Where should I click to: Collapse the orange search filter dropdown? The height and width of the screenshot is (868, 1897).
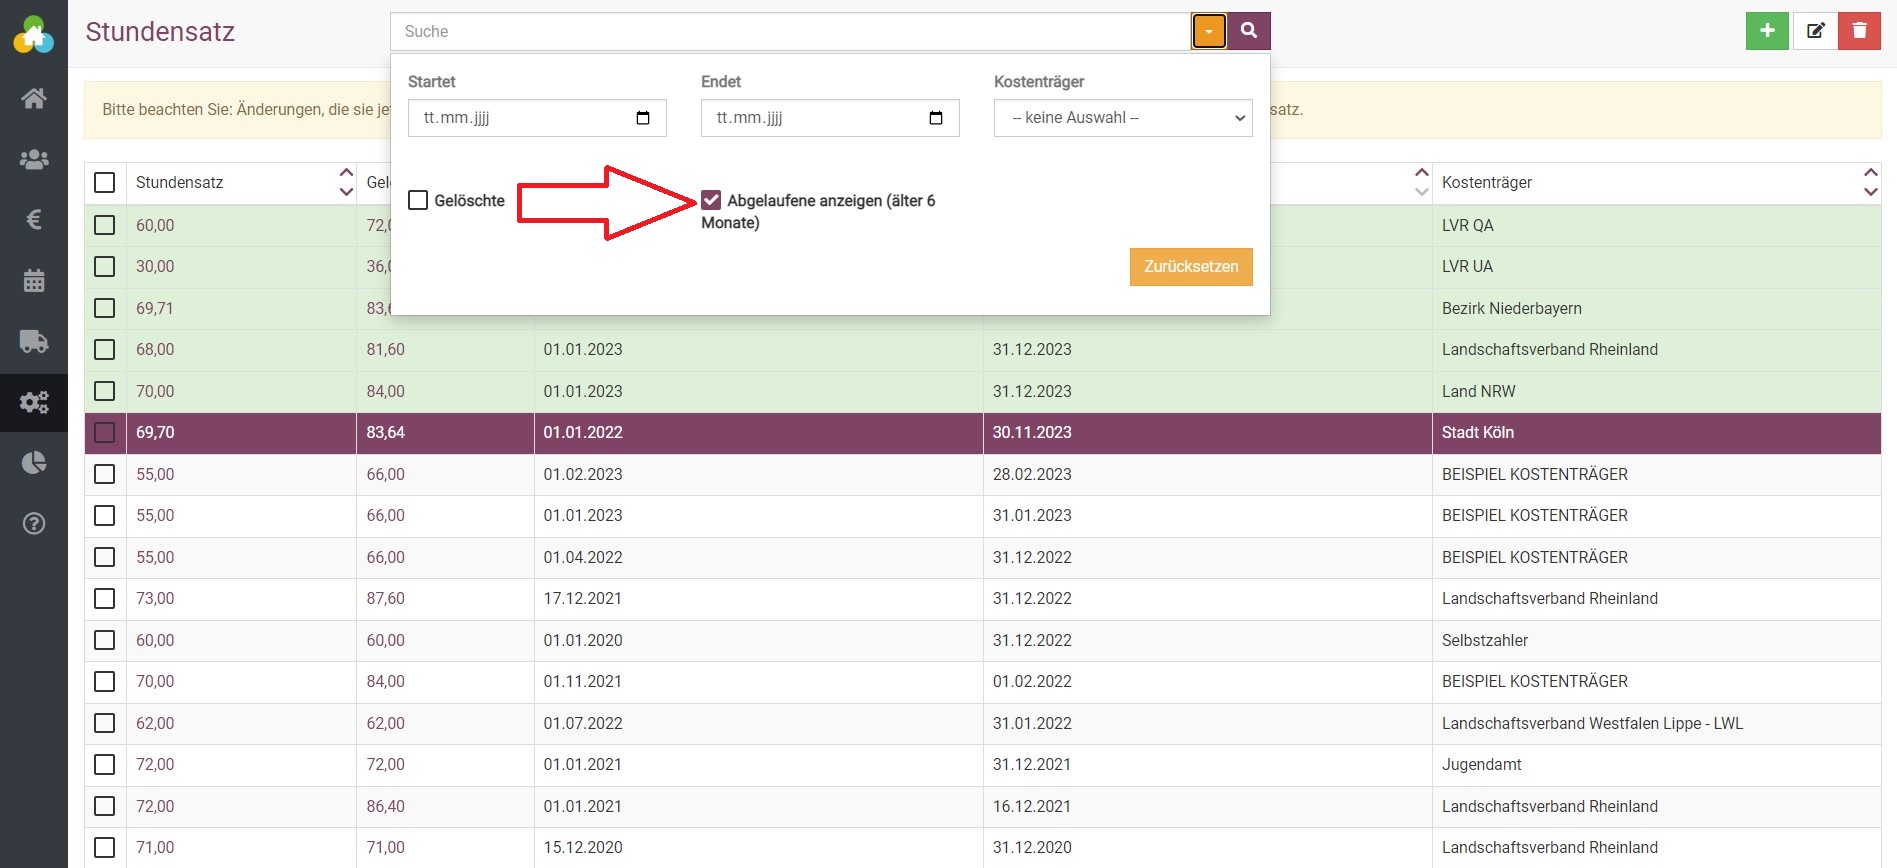click(1209, 31)
